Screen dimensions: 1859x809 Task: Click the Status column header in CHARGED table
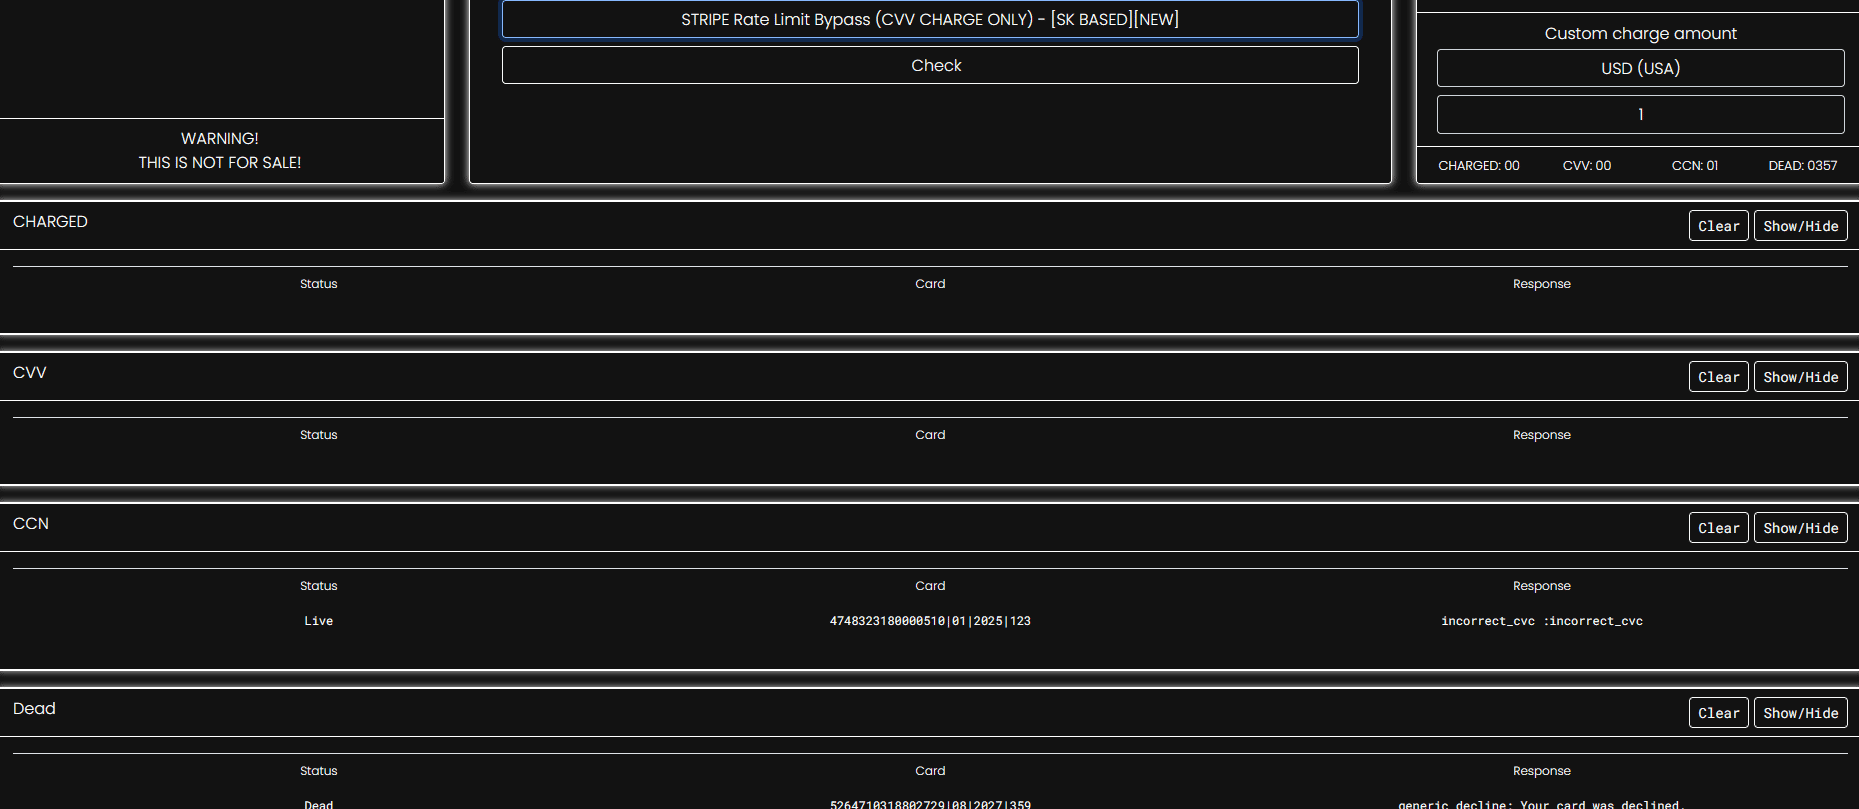[319, 284]
